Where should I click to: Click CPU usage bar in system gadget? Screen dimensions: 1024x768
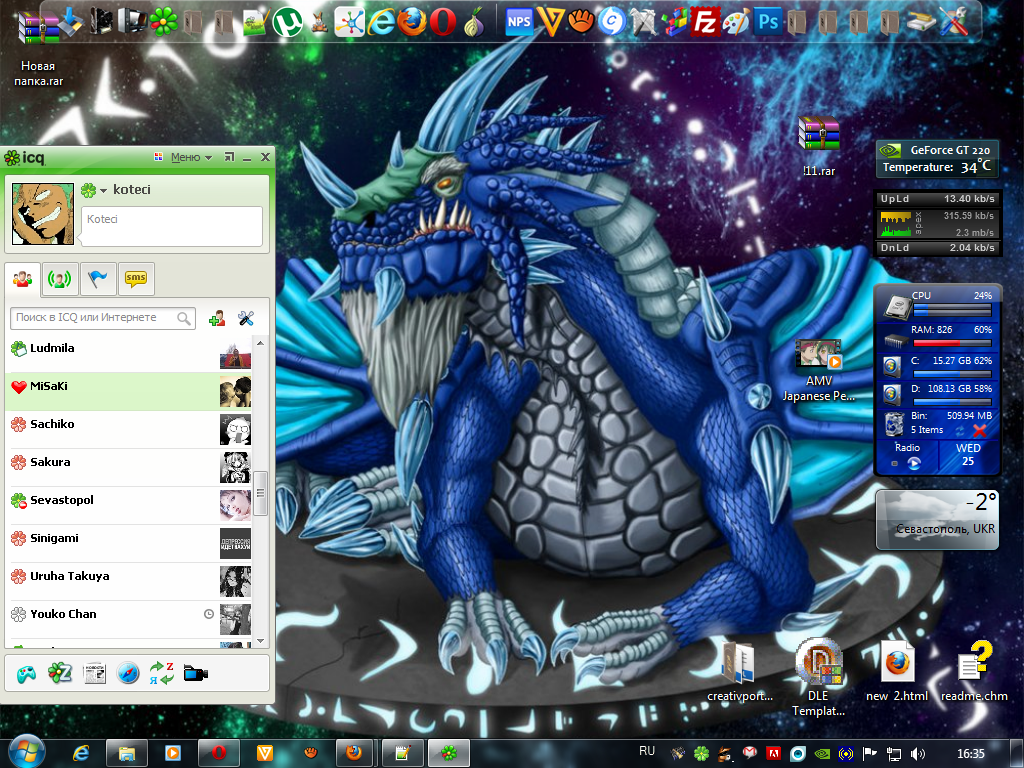(x=952, y=309)
